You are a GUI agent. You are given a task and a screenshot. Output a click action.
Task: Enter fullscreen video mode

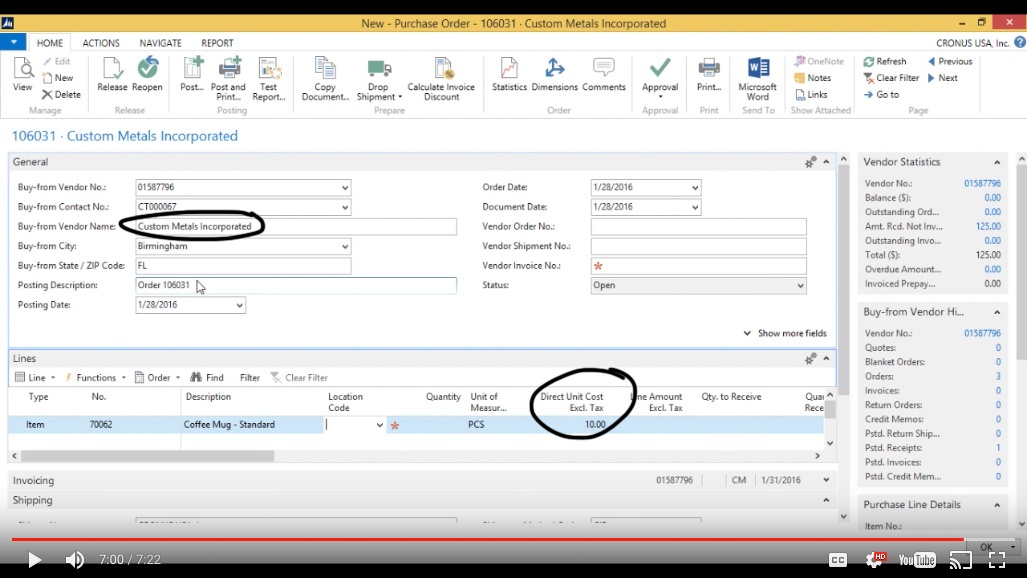(x=997, y=560)
